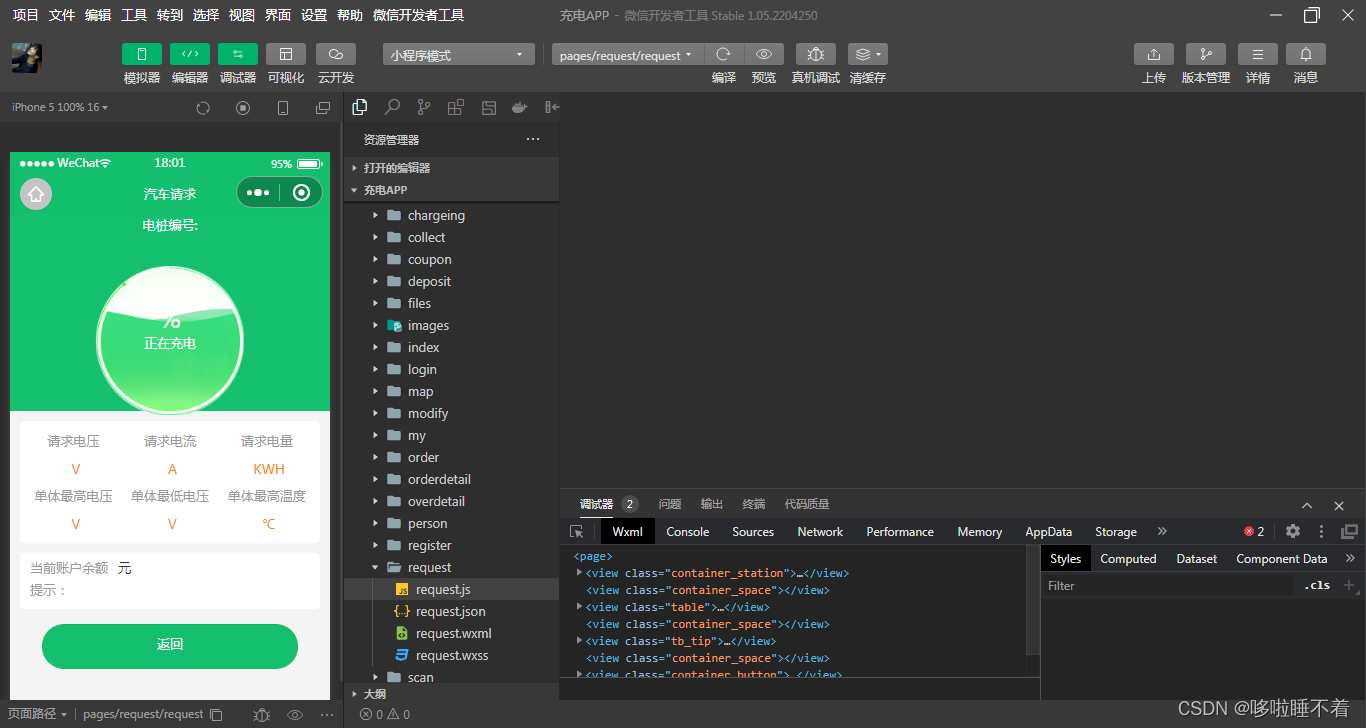Click the 预览 preview eye icon
Viewport: 1366px width, 728px height.
[764, 54]
